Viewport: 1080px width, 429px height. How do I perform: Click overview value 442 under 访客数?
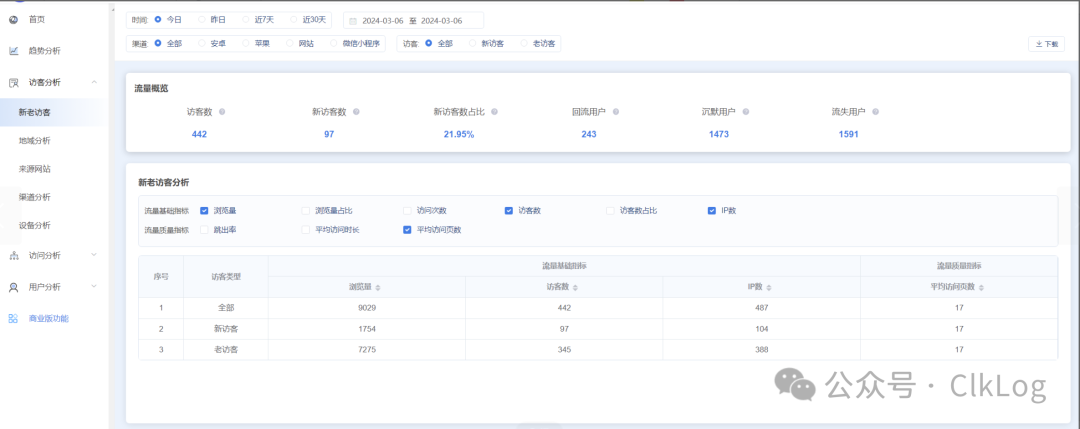(x=199, y=134)
